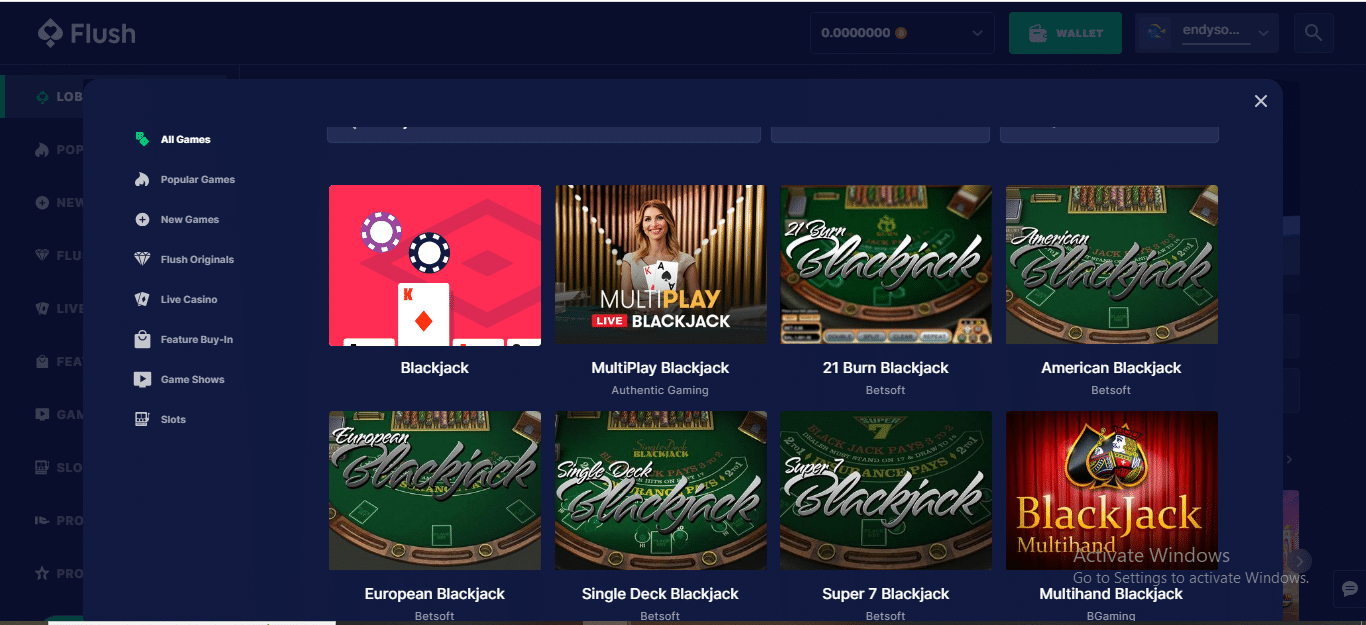Launch the Multihand Blackjack BGaming thumbnail
1366x625 pixels.
point(1112,491)
